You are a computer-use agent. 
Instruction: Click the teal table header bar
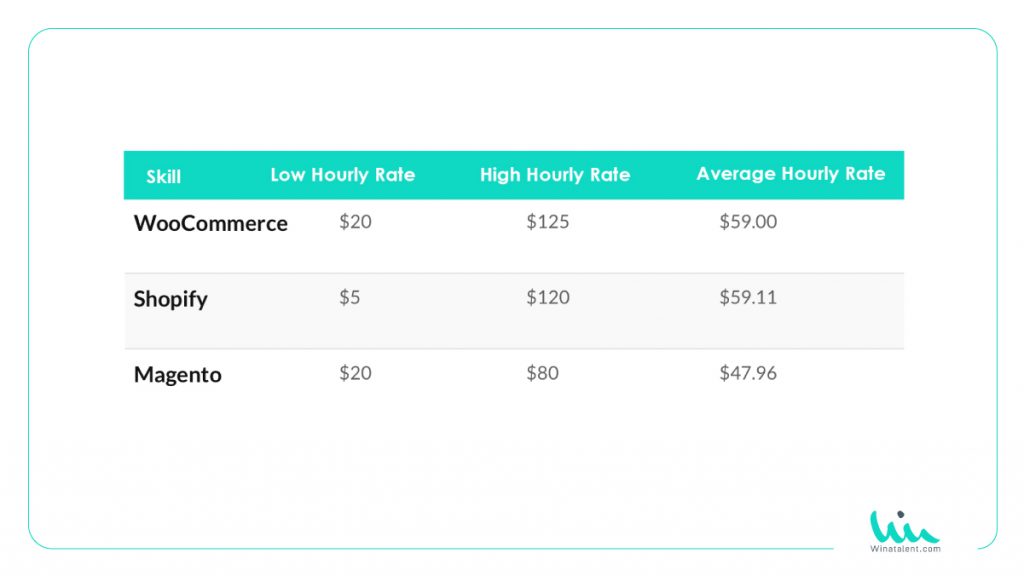tap(514, 175)
